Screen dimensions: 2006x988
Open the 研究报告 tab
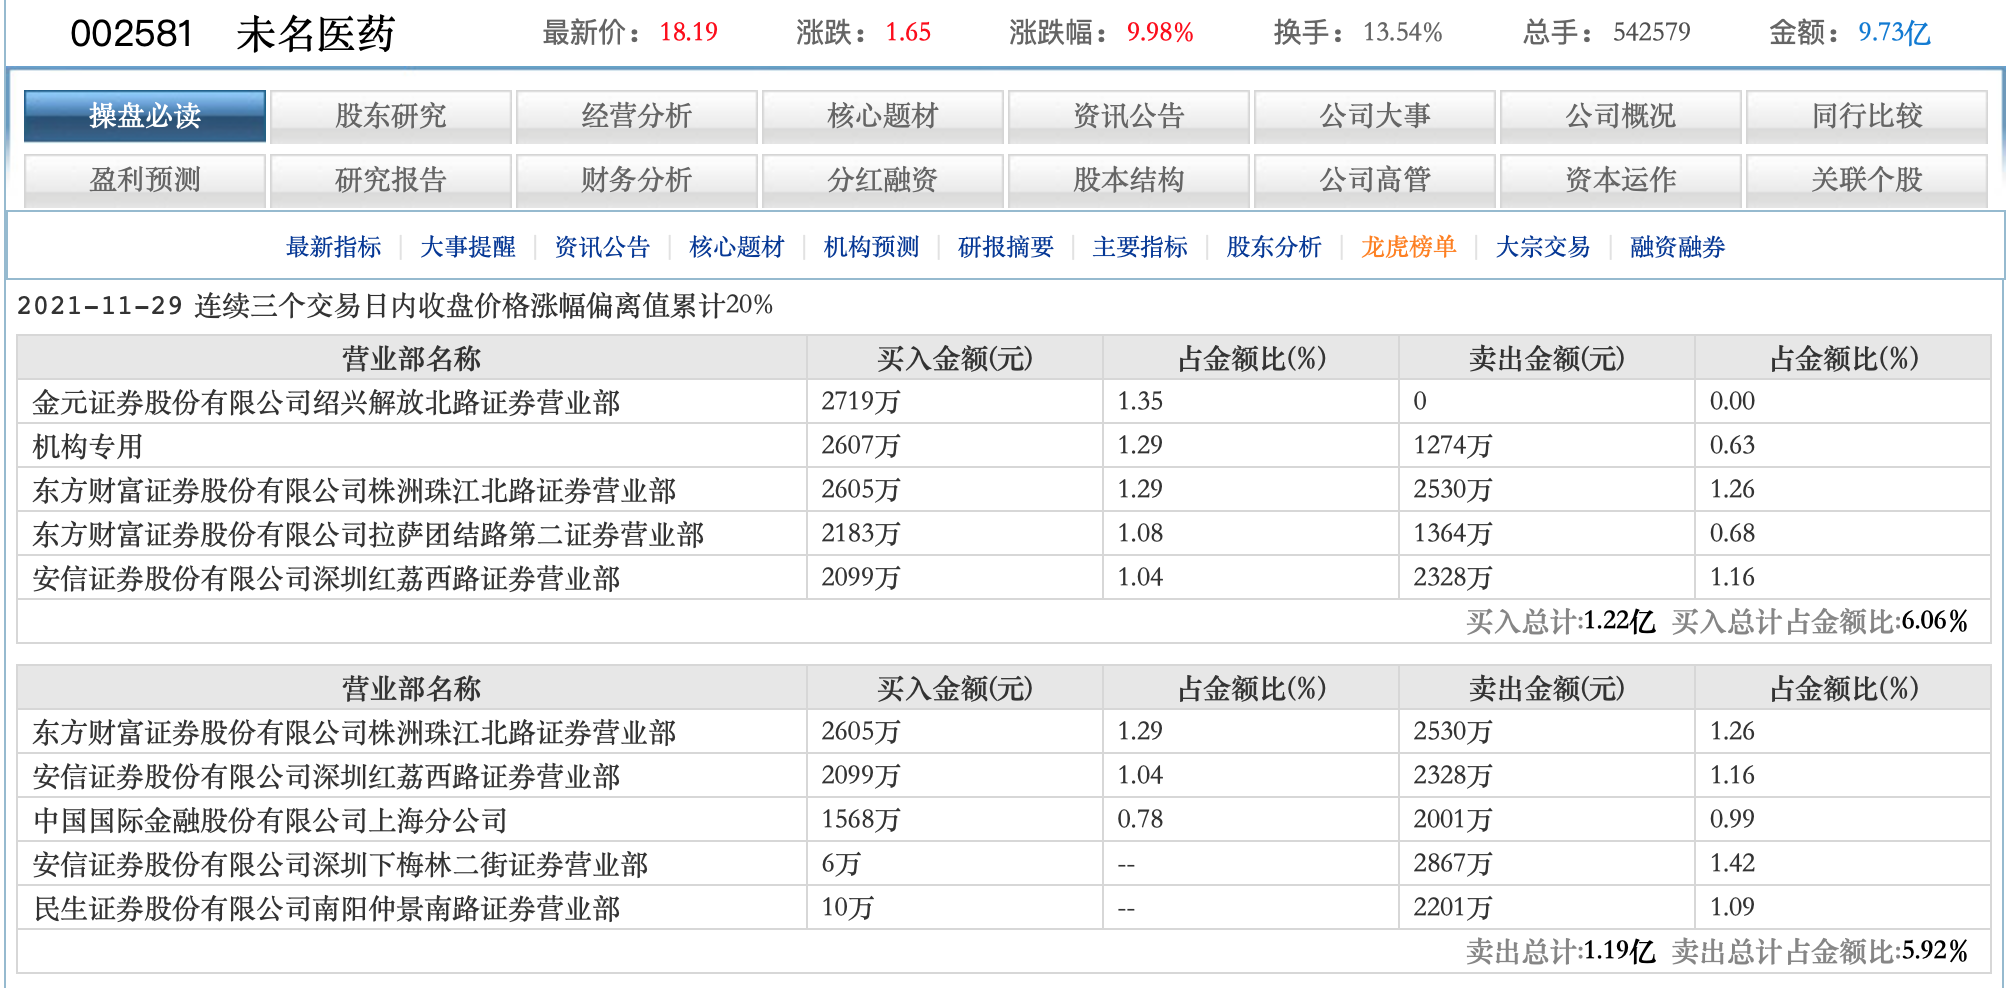click(390, 180)
